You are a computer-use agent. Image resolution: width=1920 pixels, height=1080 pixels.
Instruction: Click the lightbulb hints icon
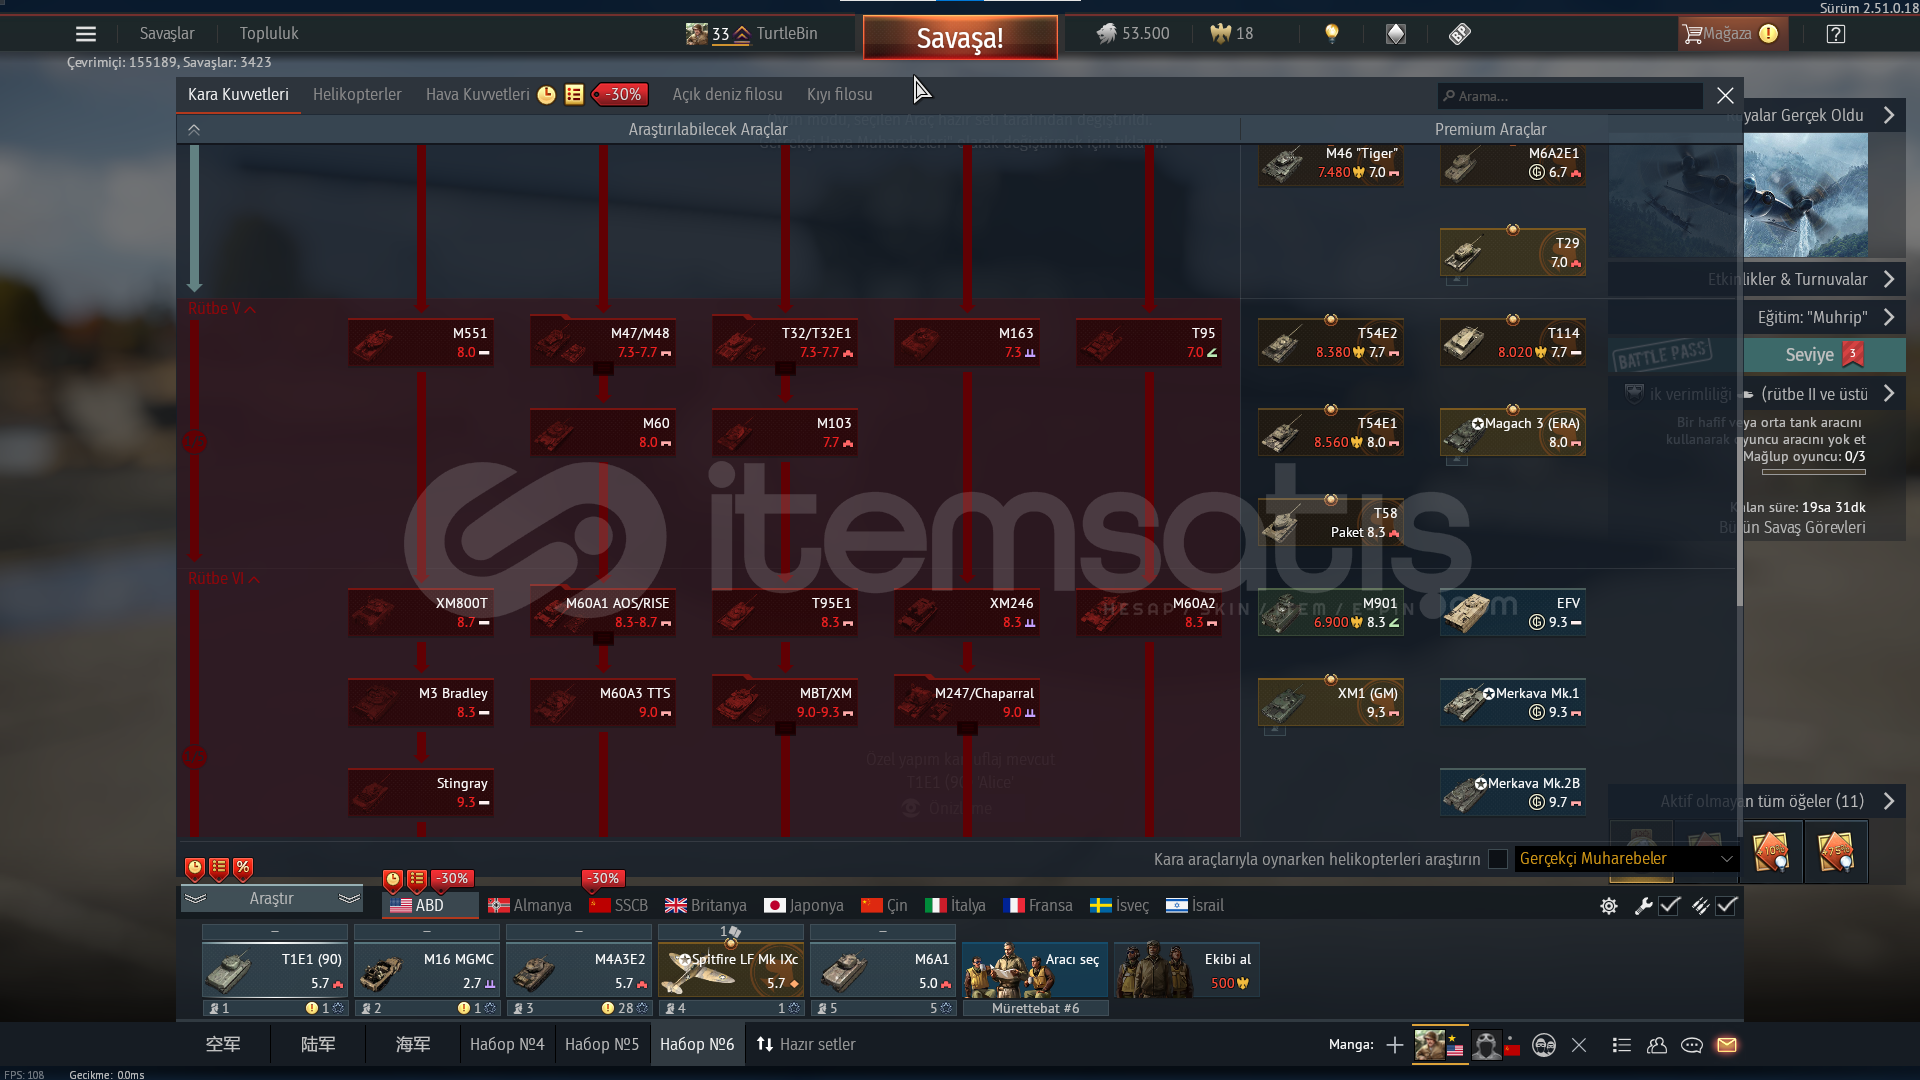pyautogui.click(x=1331, y=34)
